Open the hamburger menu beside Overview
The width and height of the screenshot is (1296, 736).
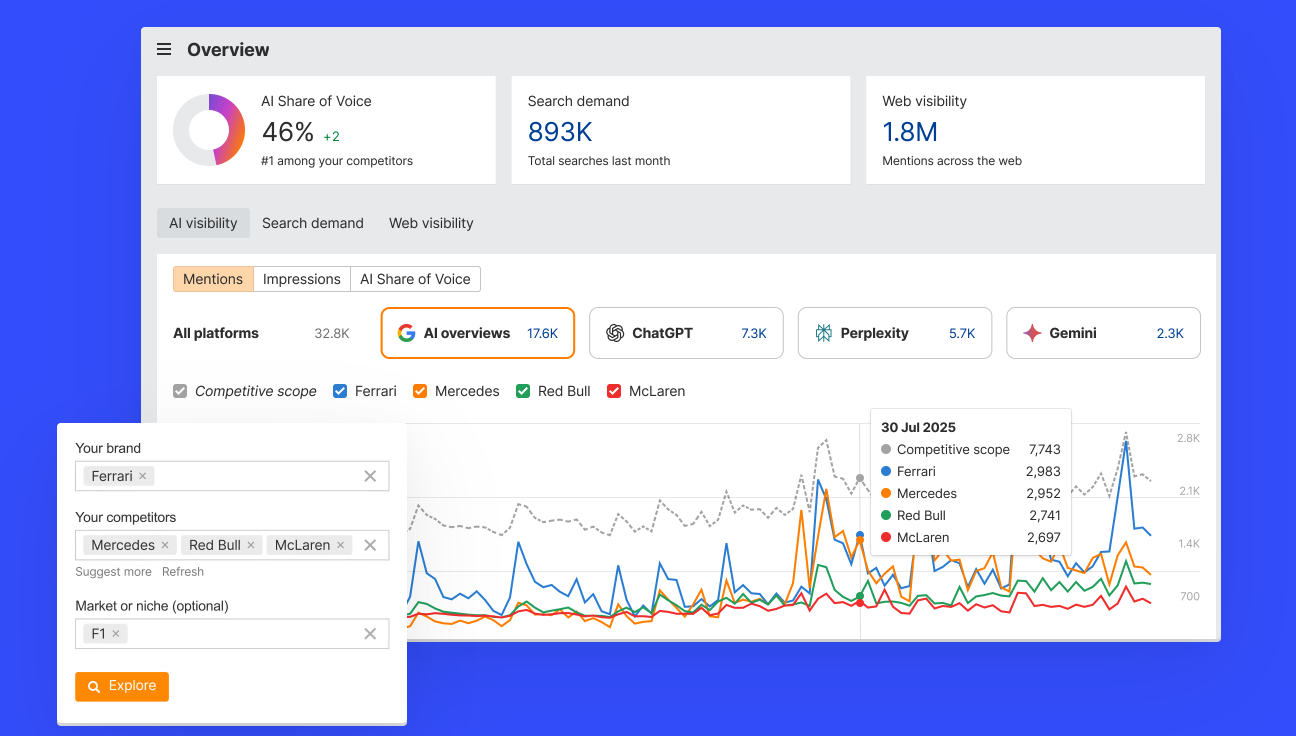pos(164,49)
